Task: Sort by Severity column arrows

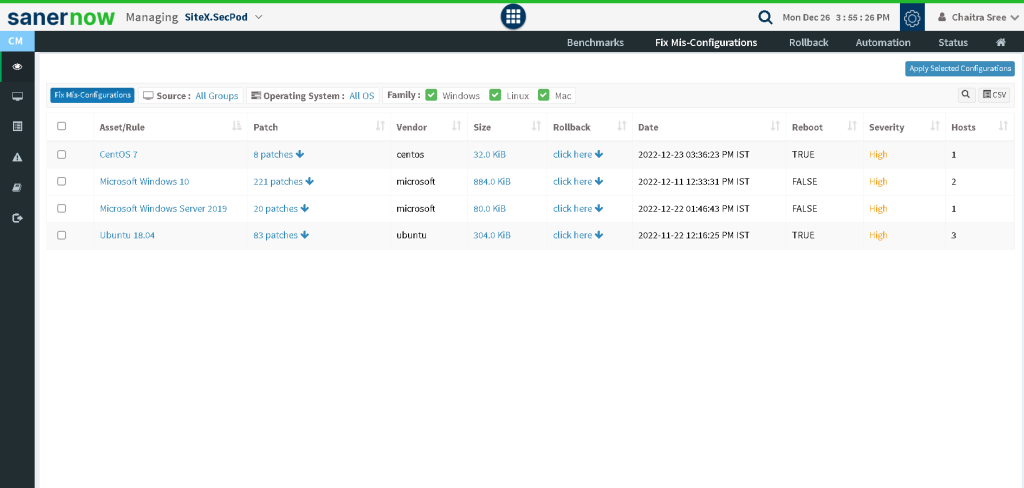Action: click(x=935, y=127)
